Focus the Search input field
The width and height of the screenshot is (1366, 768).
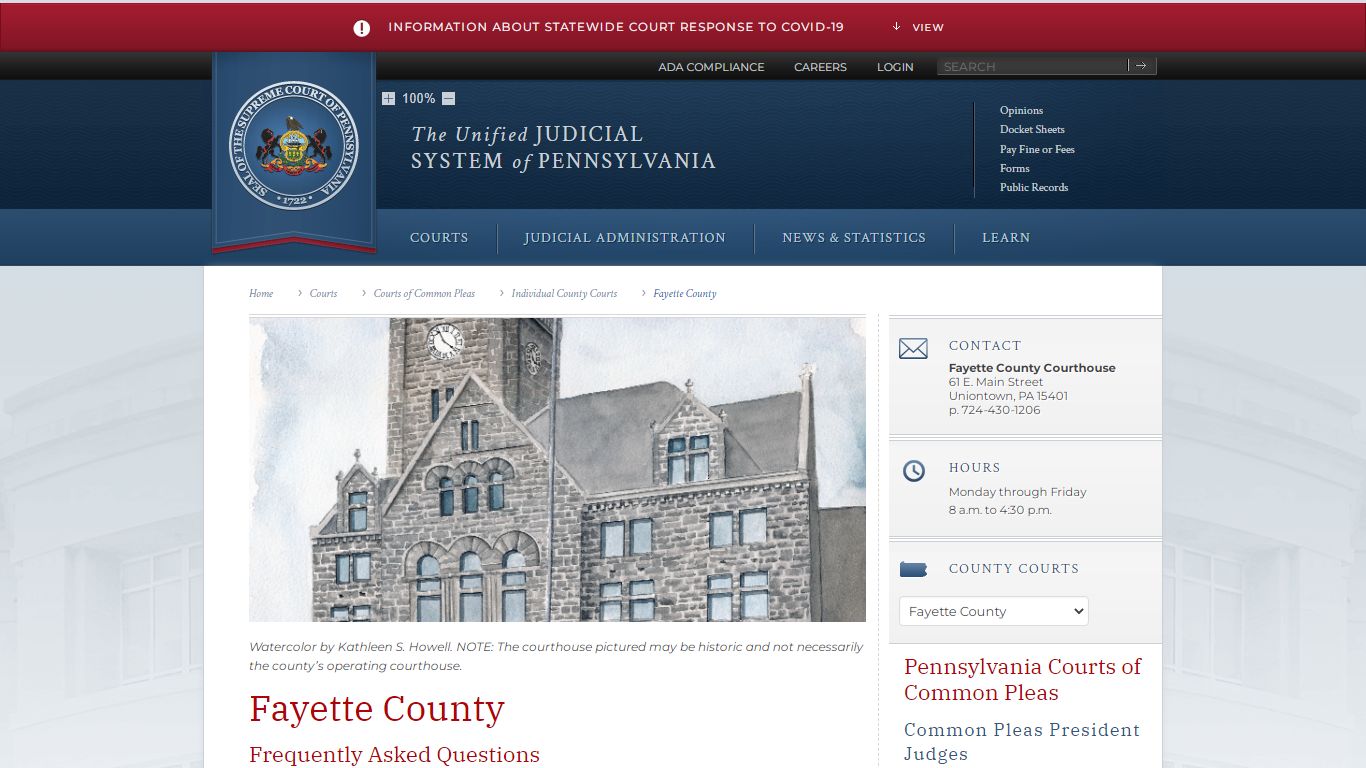[1032, 66]
